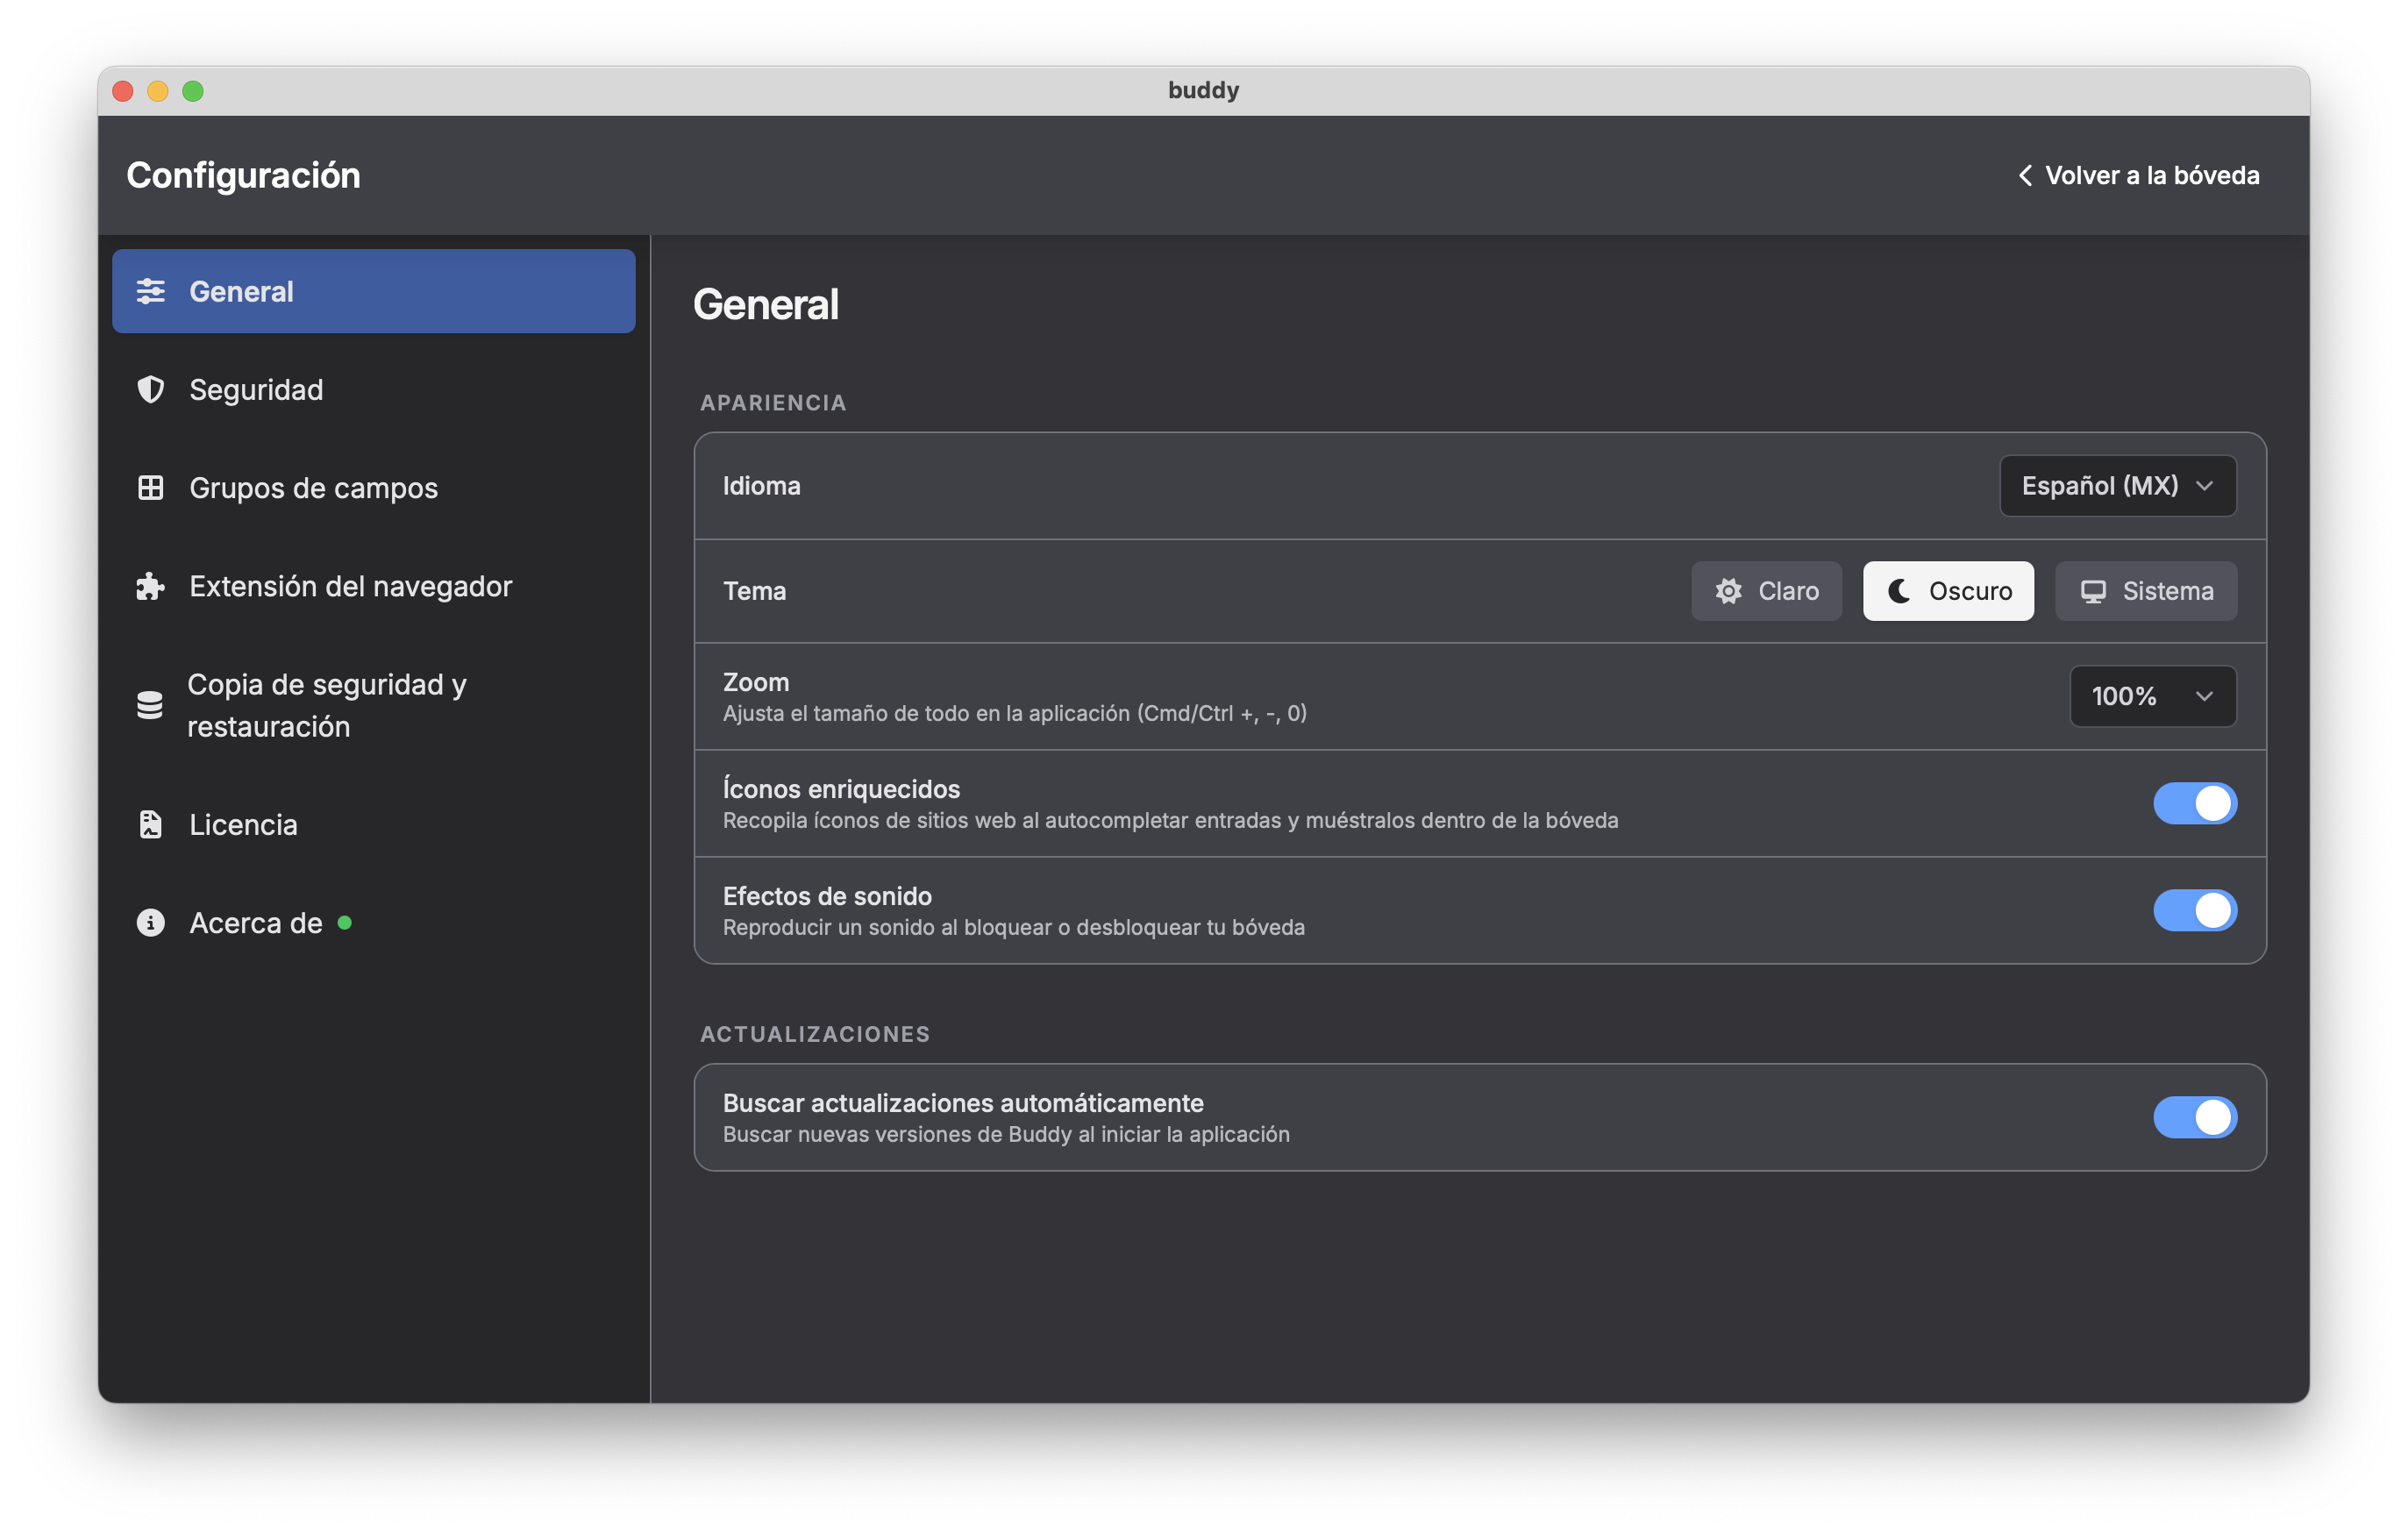The width and height of the screenshot is (2408, 1533).
Task: Click the puzzle piece extension icon
Action: pyautogui.click(x=150, y=586)
